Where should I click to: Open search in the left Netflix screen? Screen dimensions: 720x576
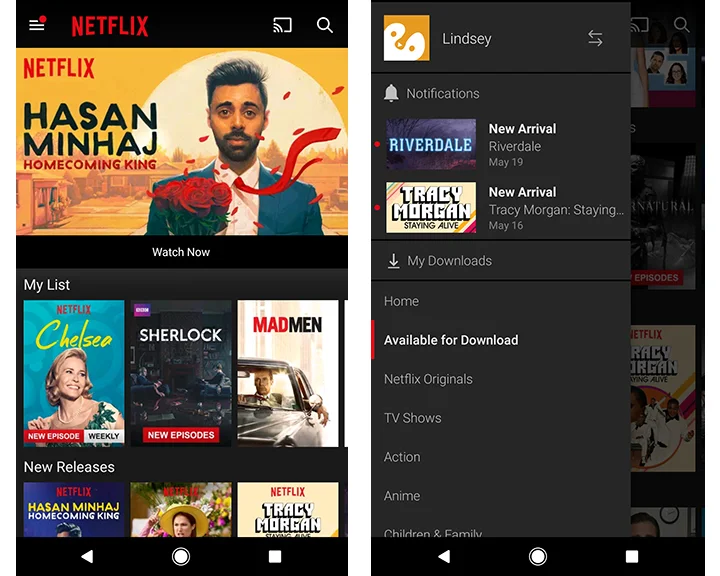[x=325, y=25]
